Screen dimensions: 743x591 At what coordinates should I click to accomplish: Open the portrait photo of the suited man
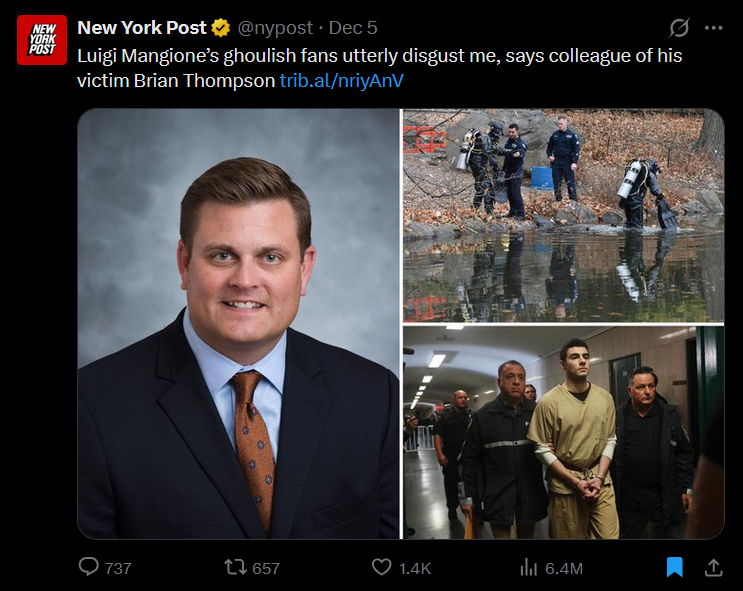pyautogui.click(x=238, y=324)
